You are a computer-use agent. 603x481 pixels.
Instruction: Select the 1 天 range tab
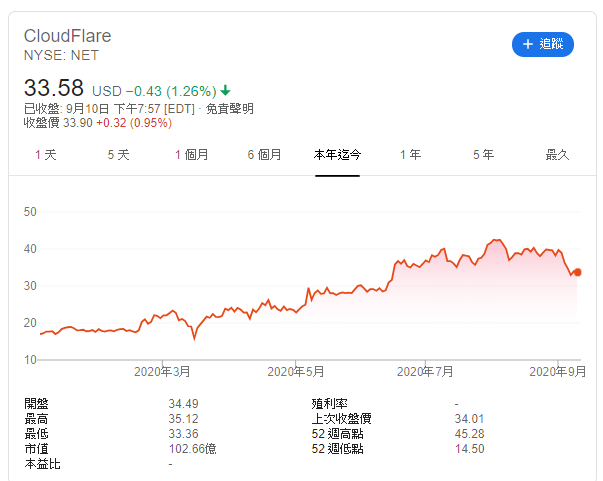46,155
